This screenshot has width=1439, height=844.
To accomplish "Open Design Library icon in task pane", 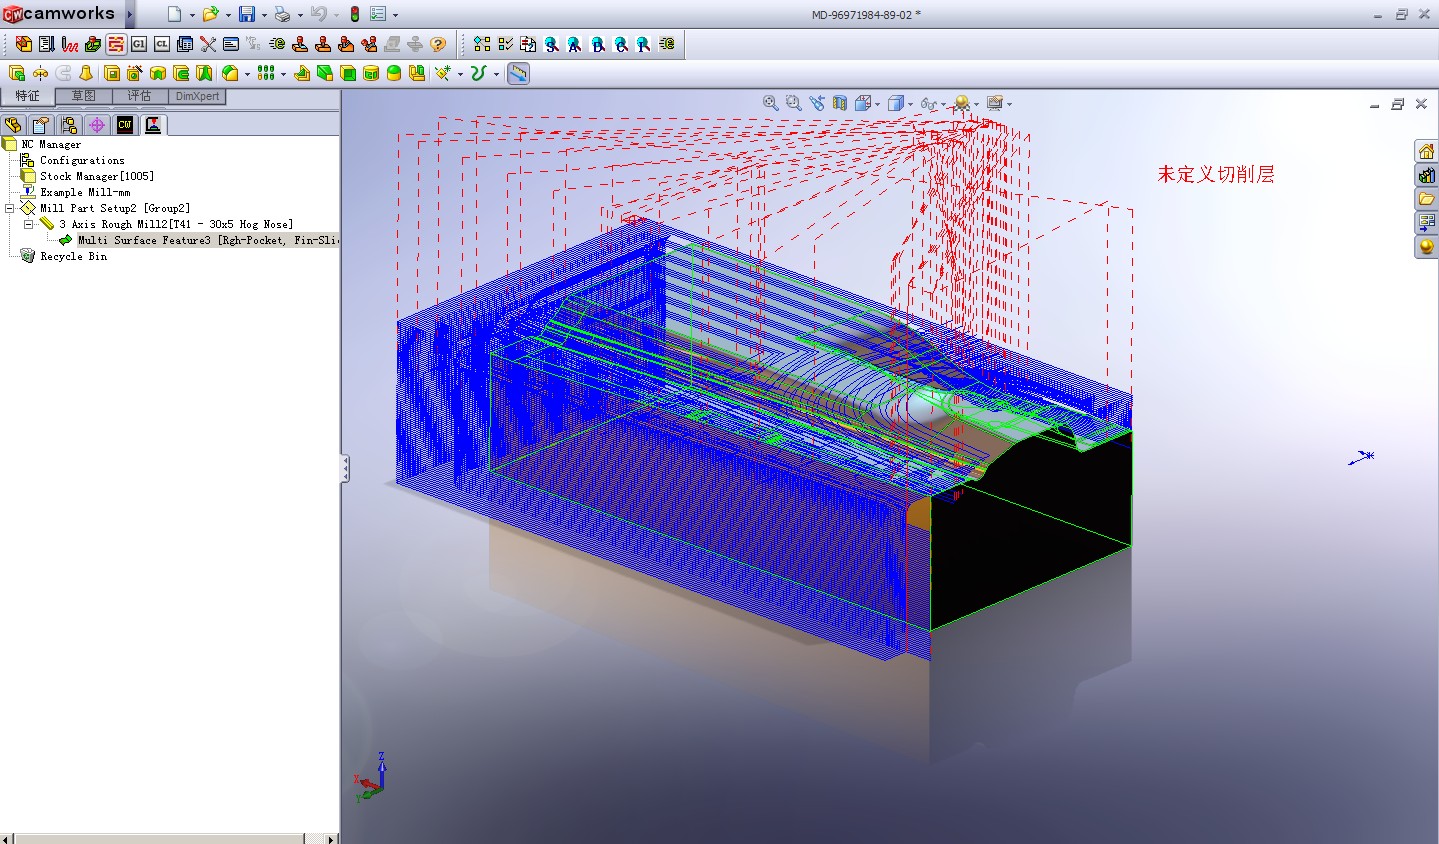I will coord(1426,175).
